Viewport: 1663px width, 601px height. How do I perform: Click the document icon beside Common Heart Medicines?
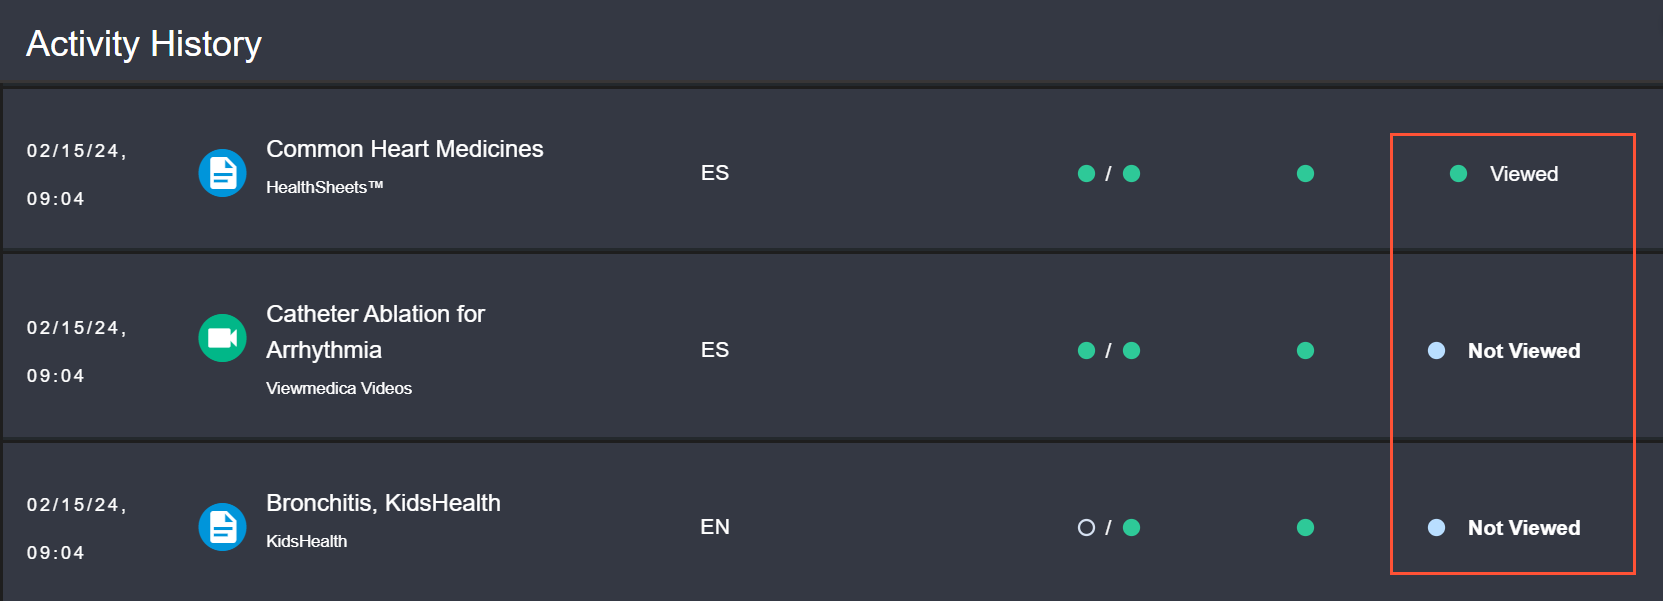(x=222, y=173)
